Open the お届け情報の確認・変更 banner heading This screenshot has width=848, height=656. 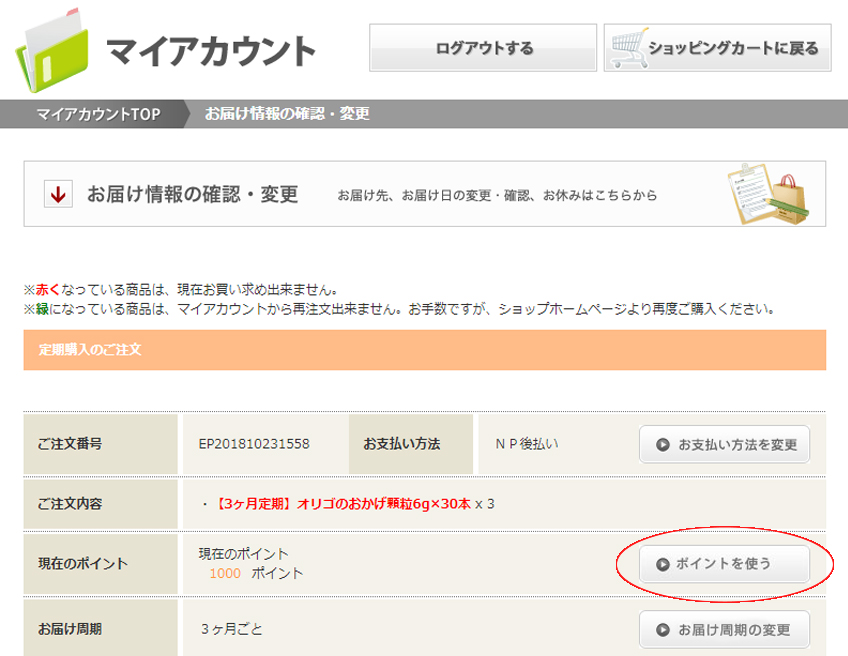coord(193,194)
